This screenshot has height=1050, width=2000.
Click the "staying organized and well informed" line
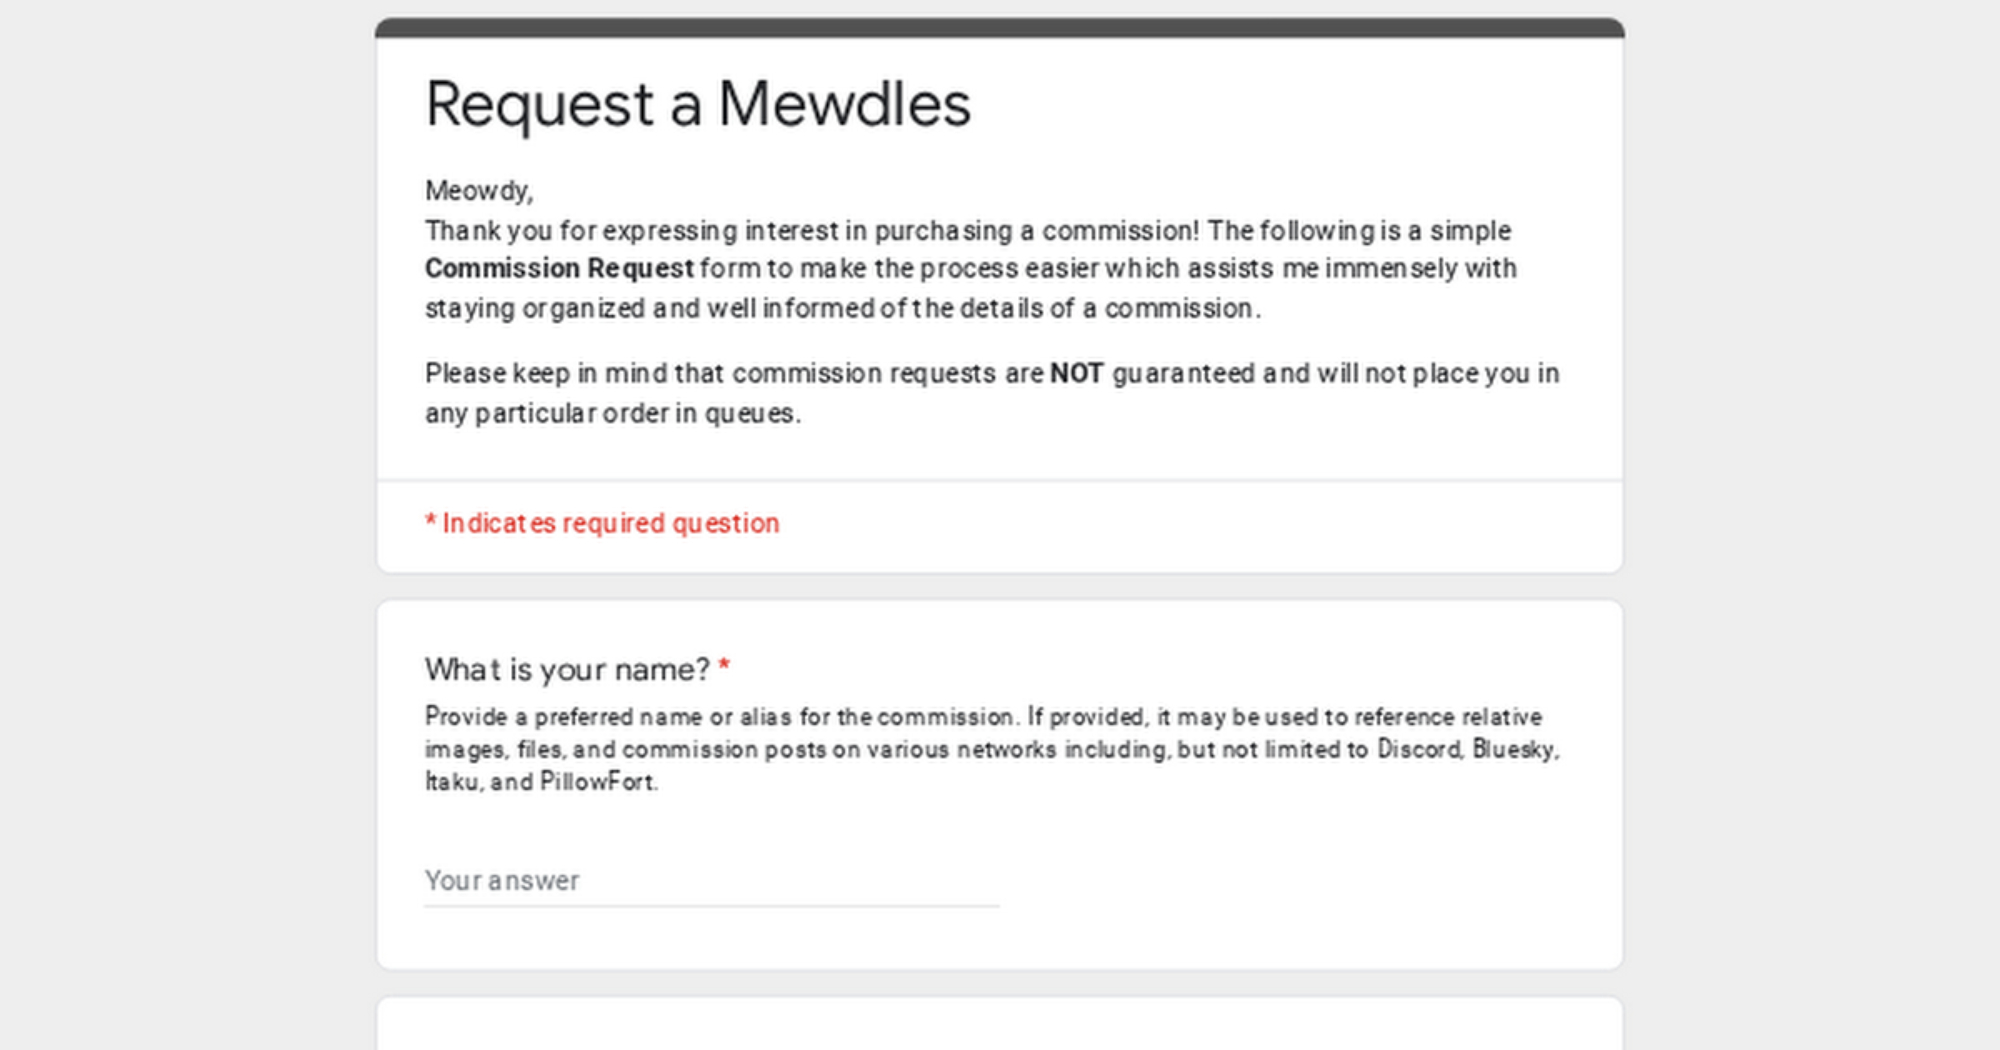(x=842, y=309)
